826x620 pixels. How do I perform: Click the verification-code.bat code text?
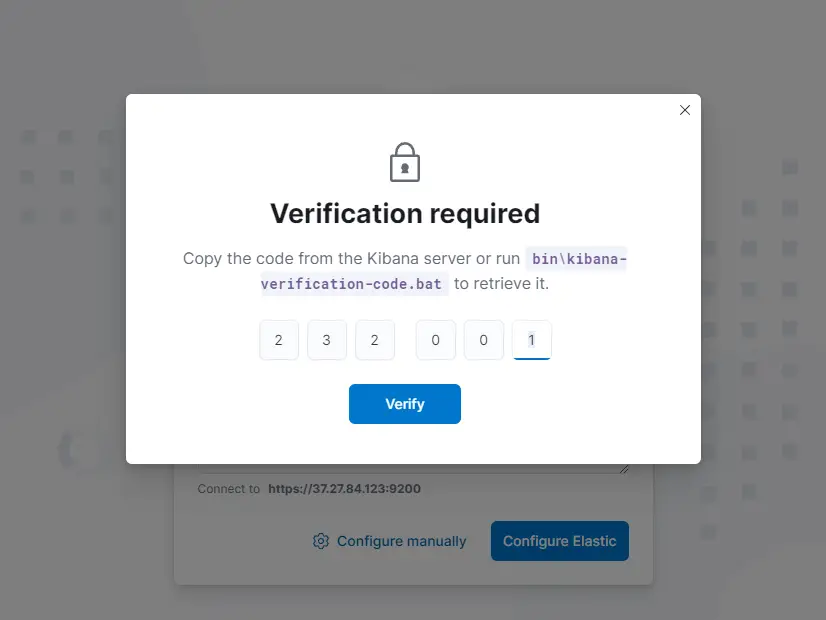point(352,284)
